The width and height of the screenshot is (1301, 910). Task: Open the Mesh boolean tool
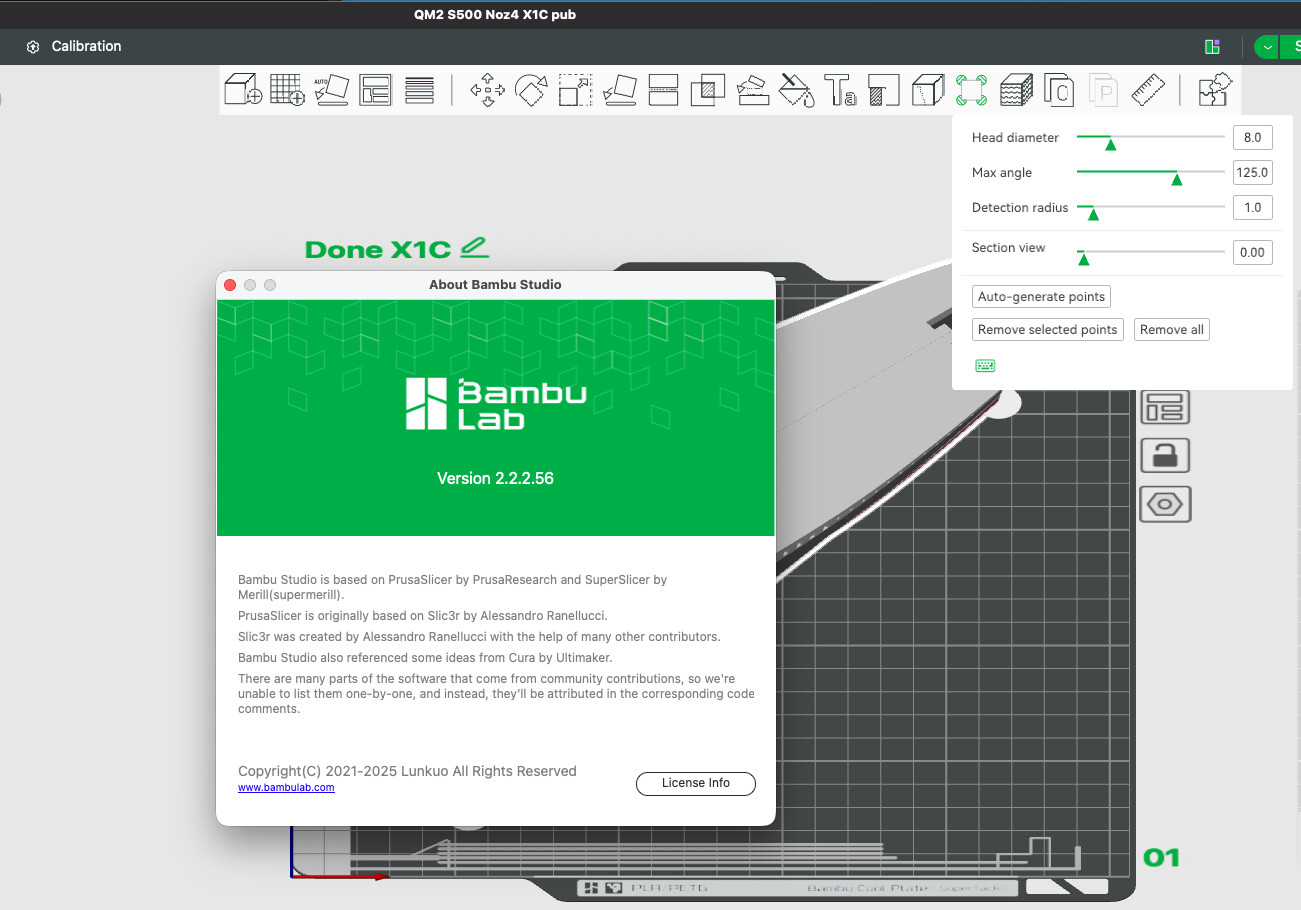708,90
